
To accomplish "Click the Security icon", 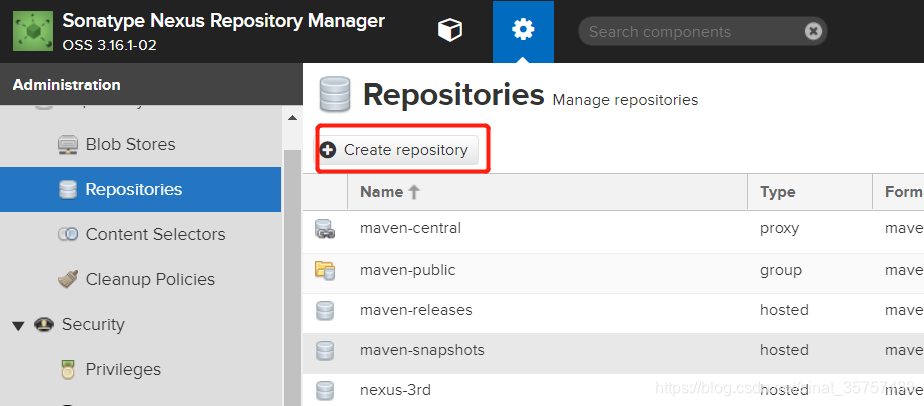I will tap(44, 324).
